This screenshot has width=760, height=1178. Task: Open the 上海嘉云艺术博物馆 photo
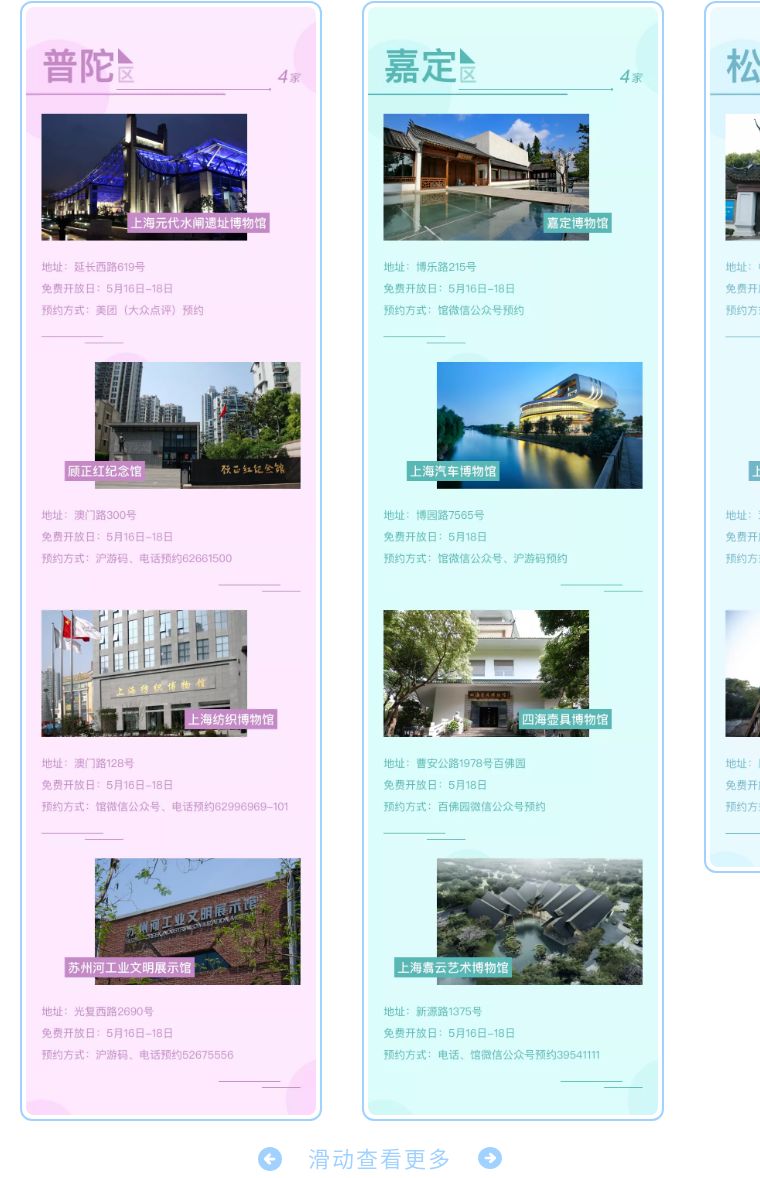[x=539, y=921]
